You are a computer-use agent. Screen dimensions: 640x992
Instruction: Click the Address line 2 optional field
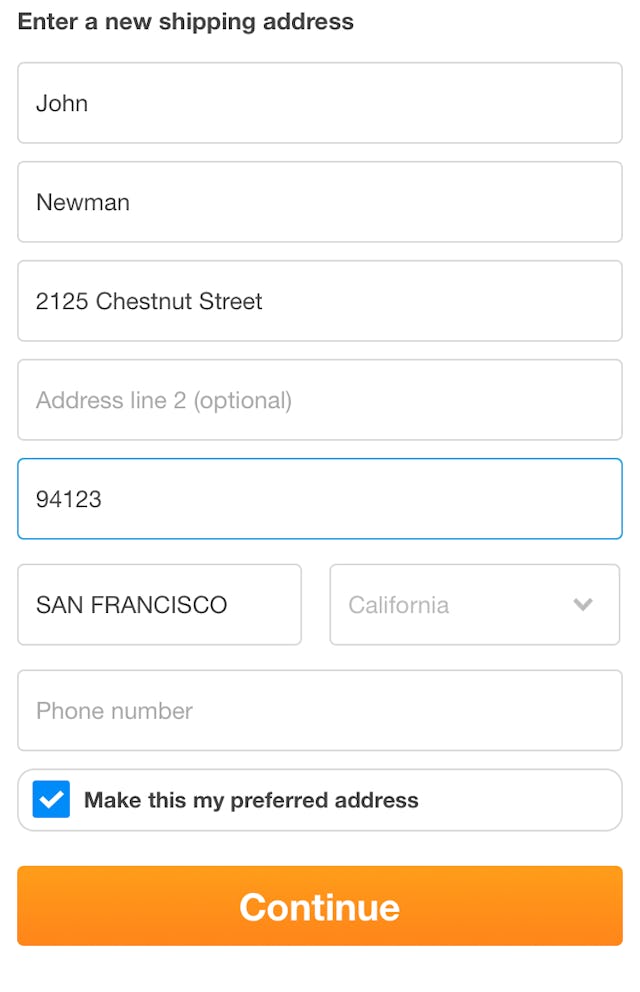pyautogui.click(x=320, y=400)
